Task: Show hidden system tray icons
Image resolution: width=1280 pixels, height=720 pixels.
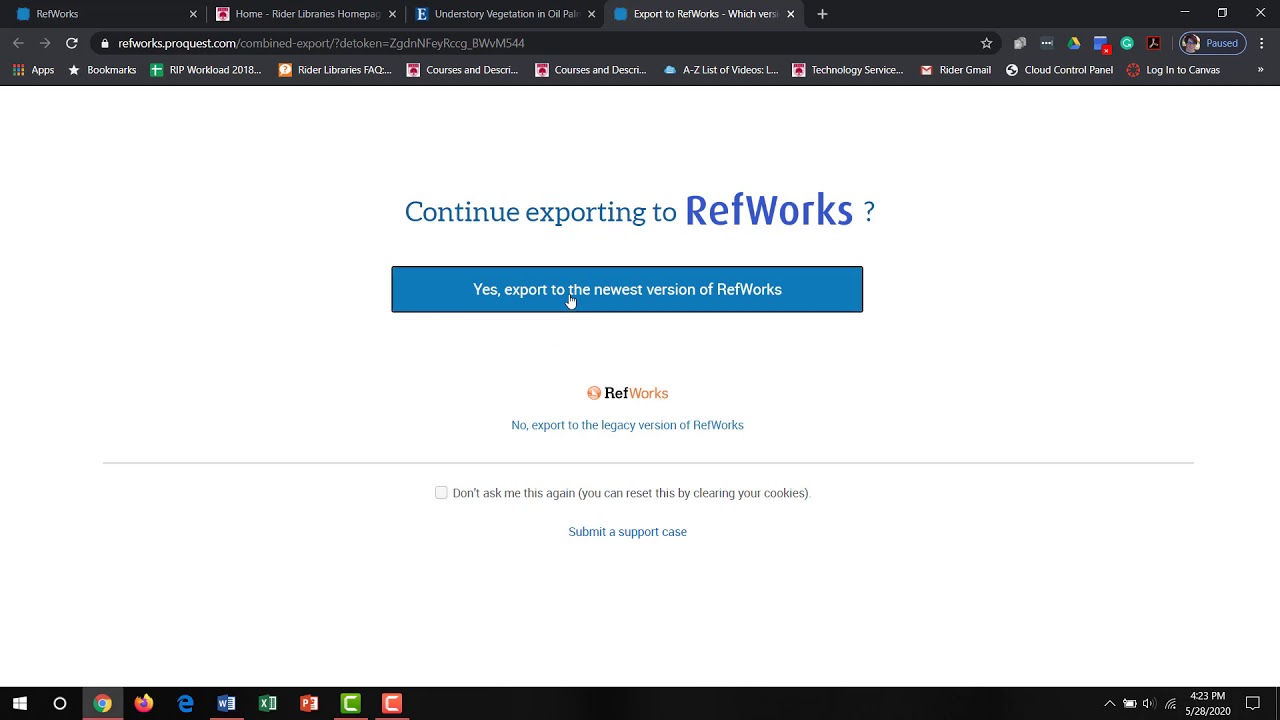Action: pyautogui.click(x=1109, y=704)
